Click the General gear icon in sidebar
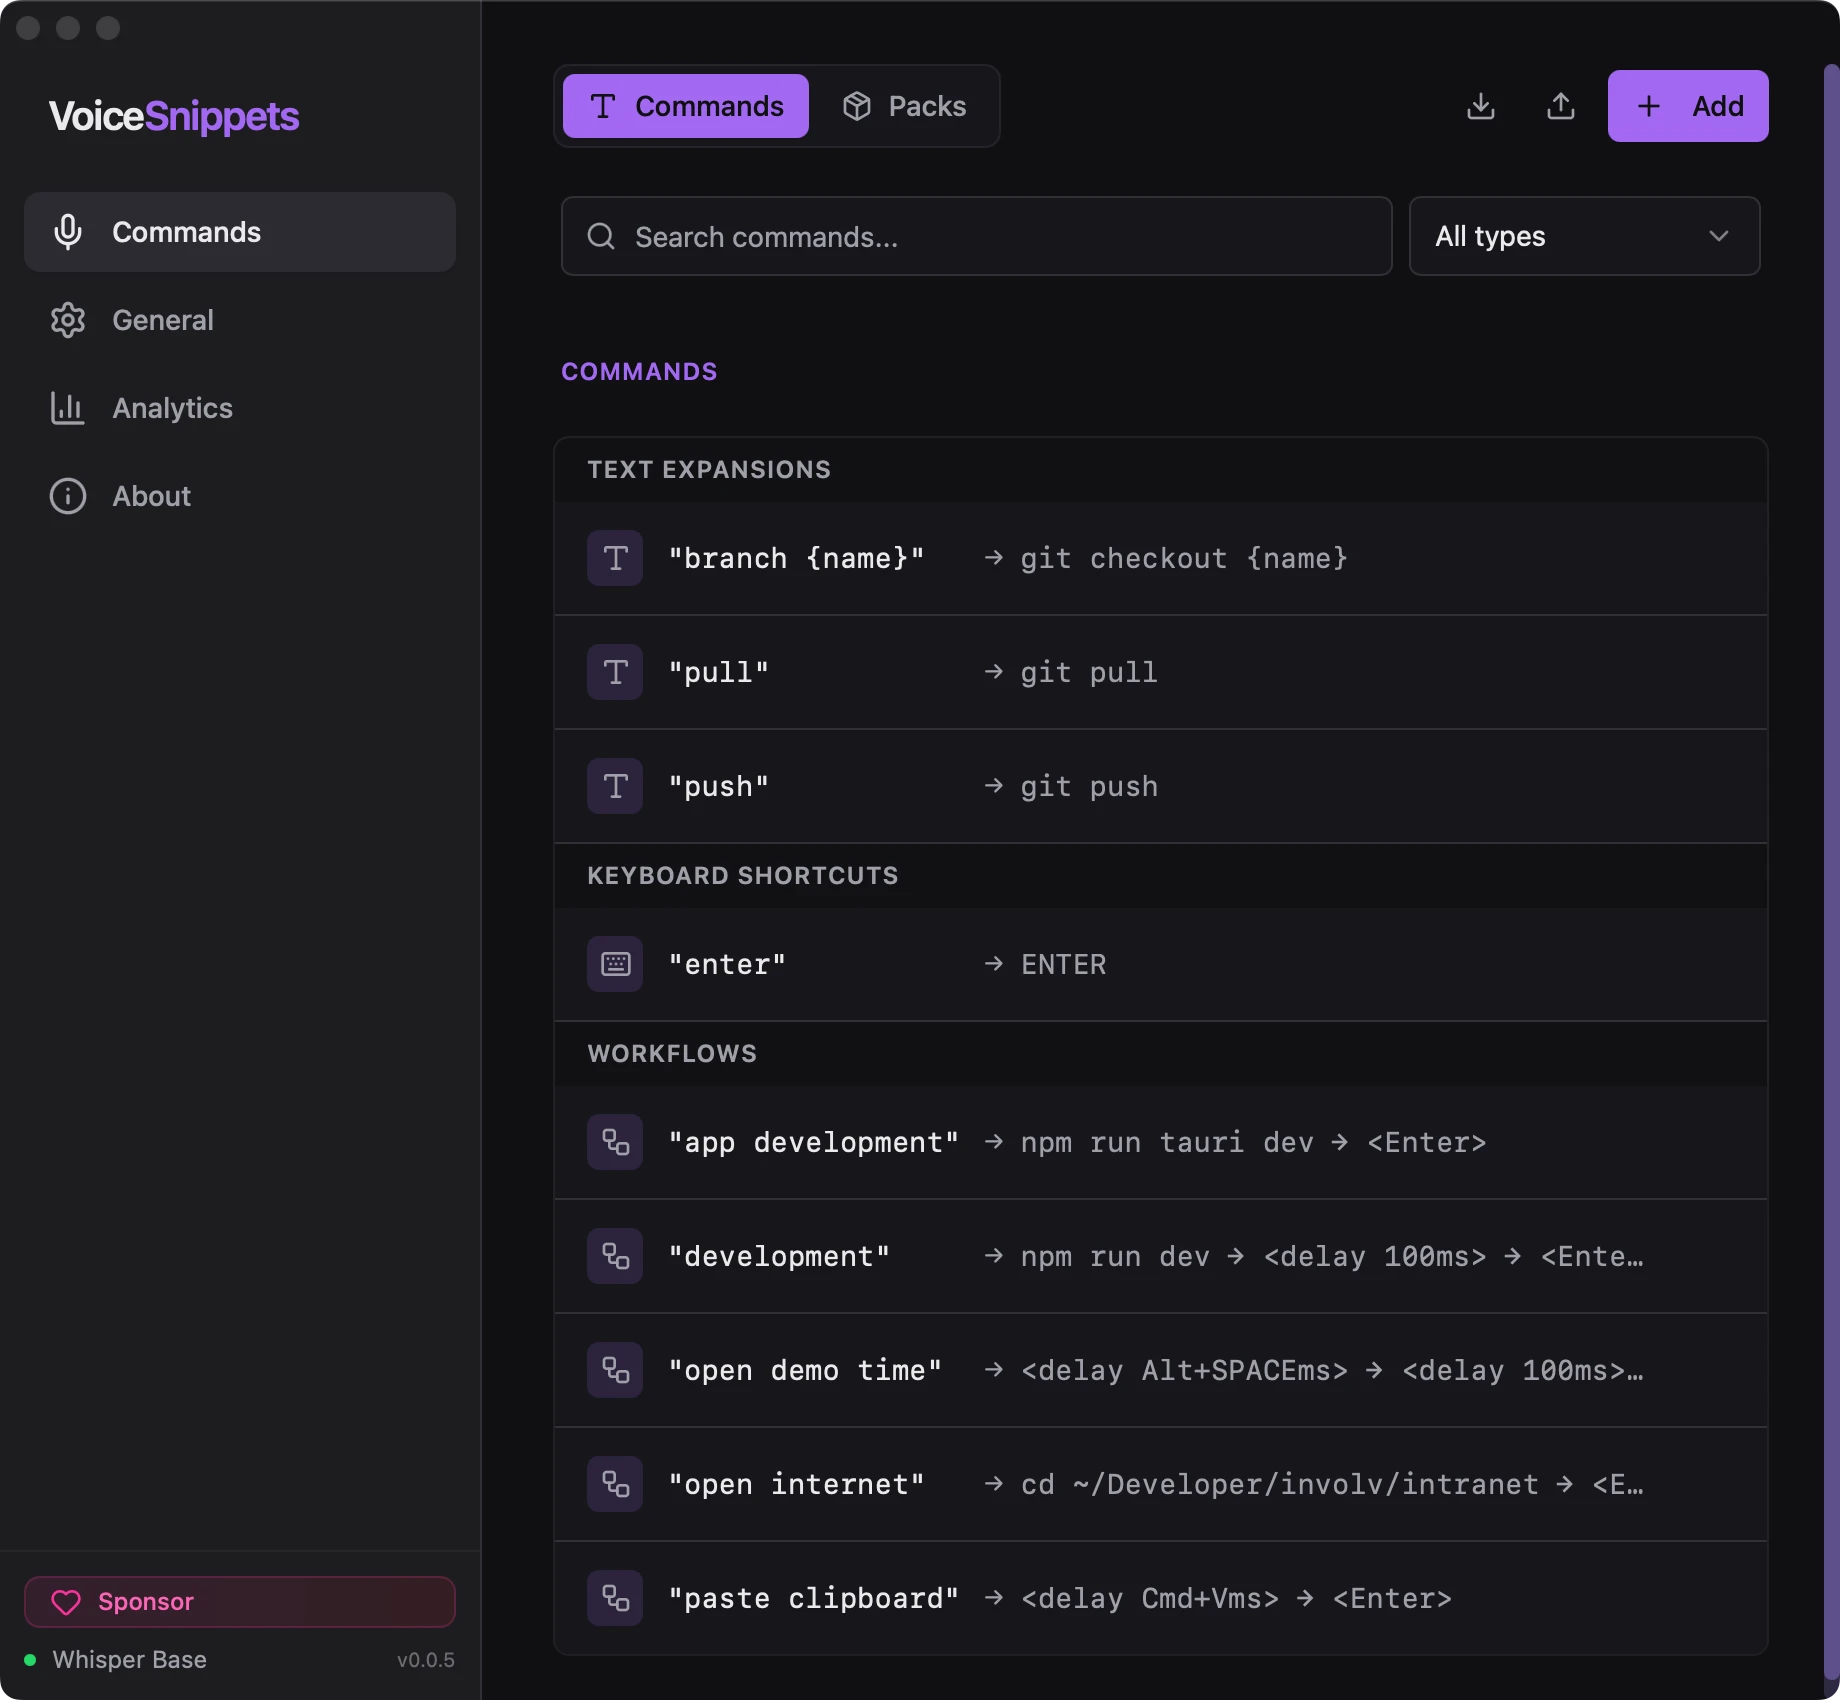The width and height of the screenshot is (1840, 1700). pos(68,320)
